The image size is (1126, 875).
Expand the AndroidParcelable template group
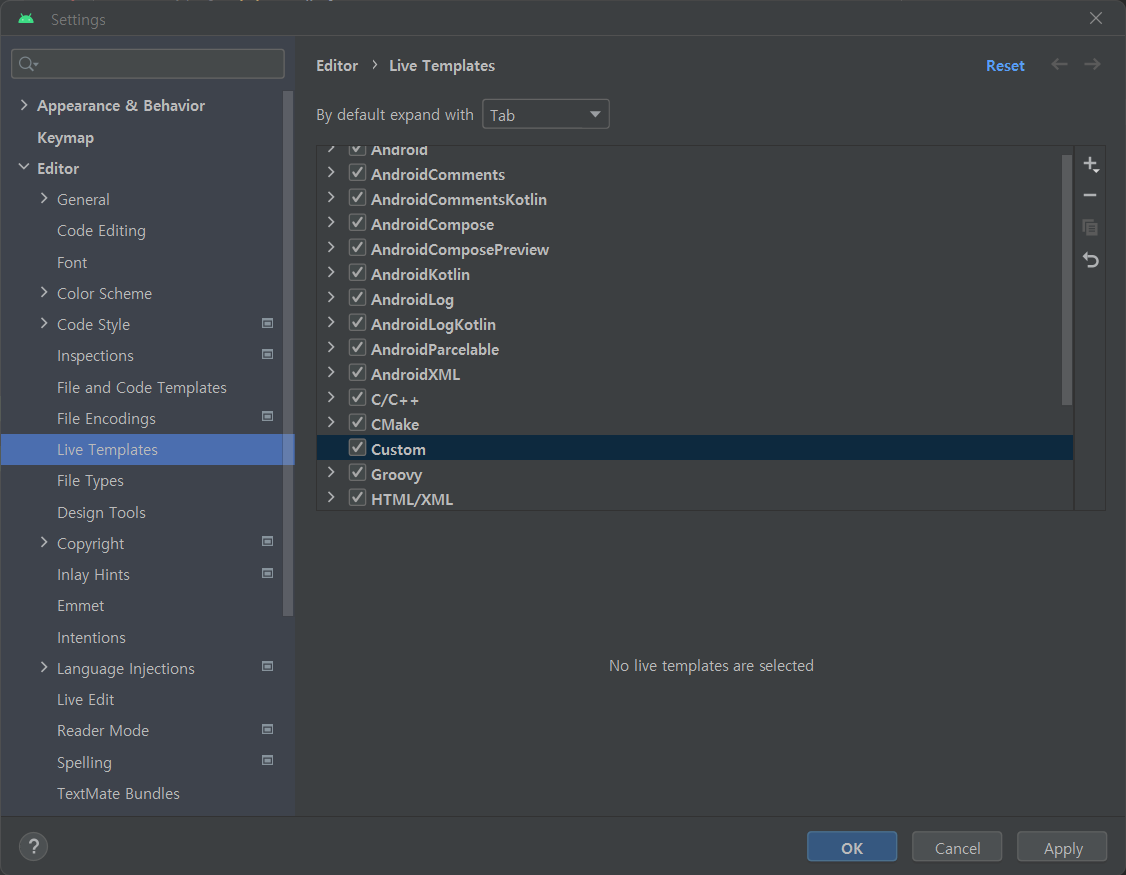pos(331,347)
